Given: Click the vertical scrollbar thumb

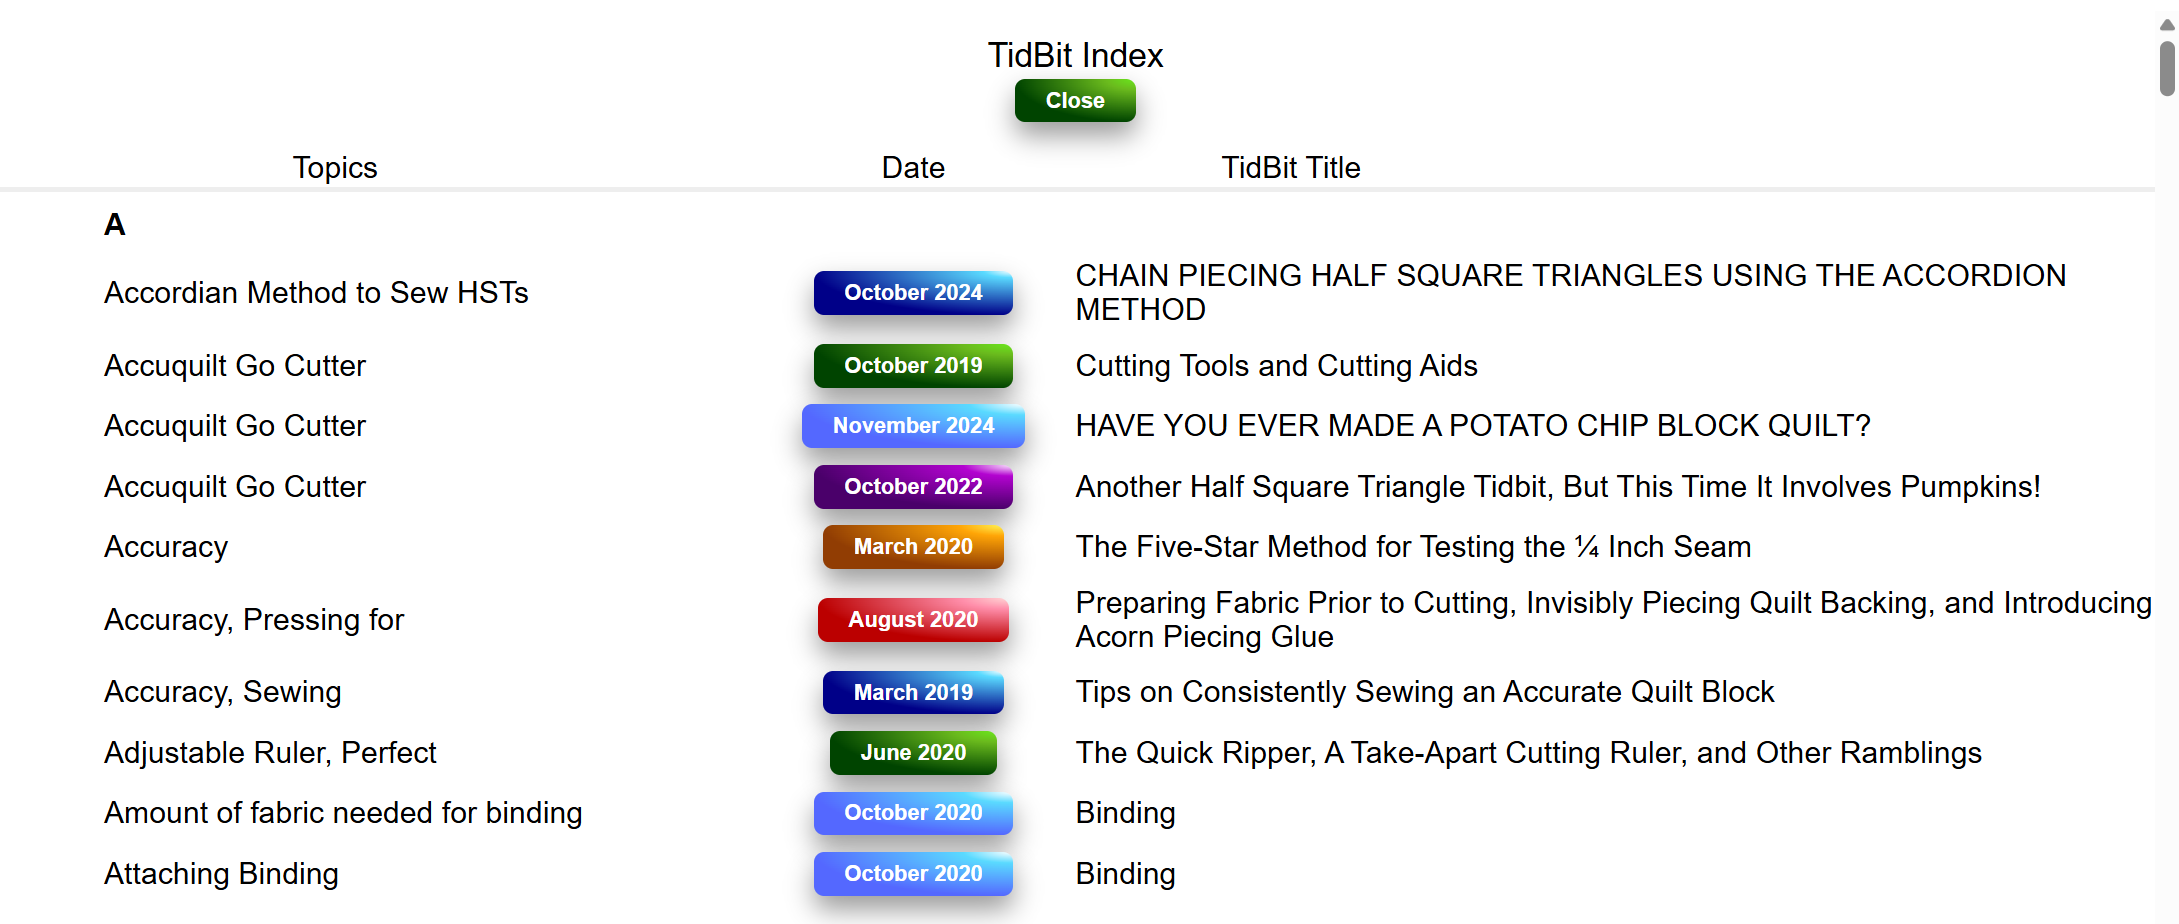Looking at the screenshot, I should 2167,68.
